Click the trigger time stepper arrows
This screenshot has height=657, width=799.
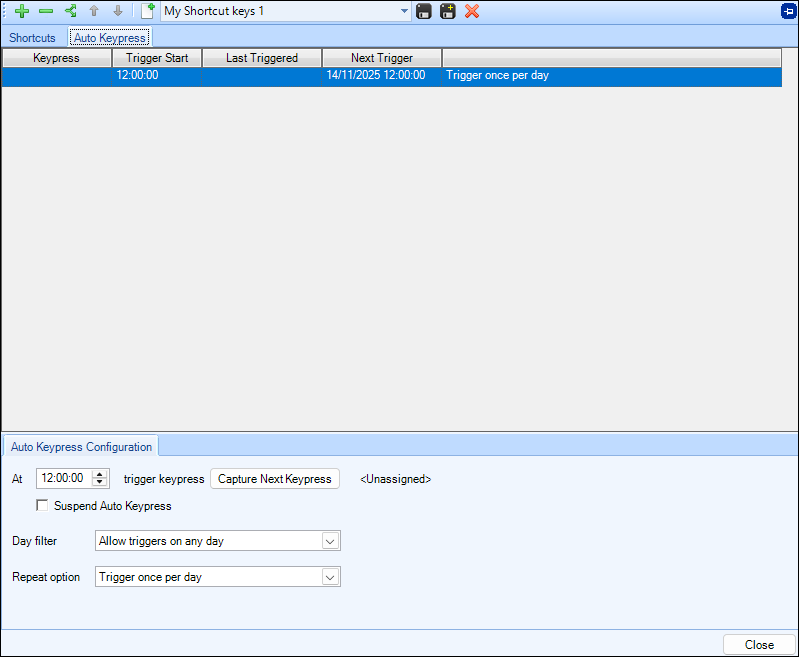coord(99,479)
